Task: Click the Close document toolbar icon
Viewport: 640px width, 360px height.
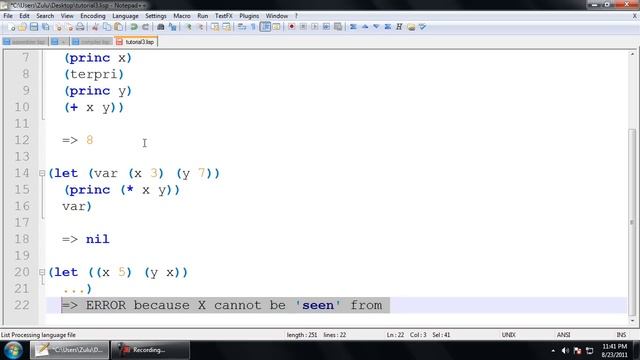Action: tap(58, 27)
